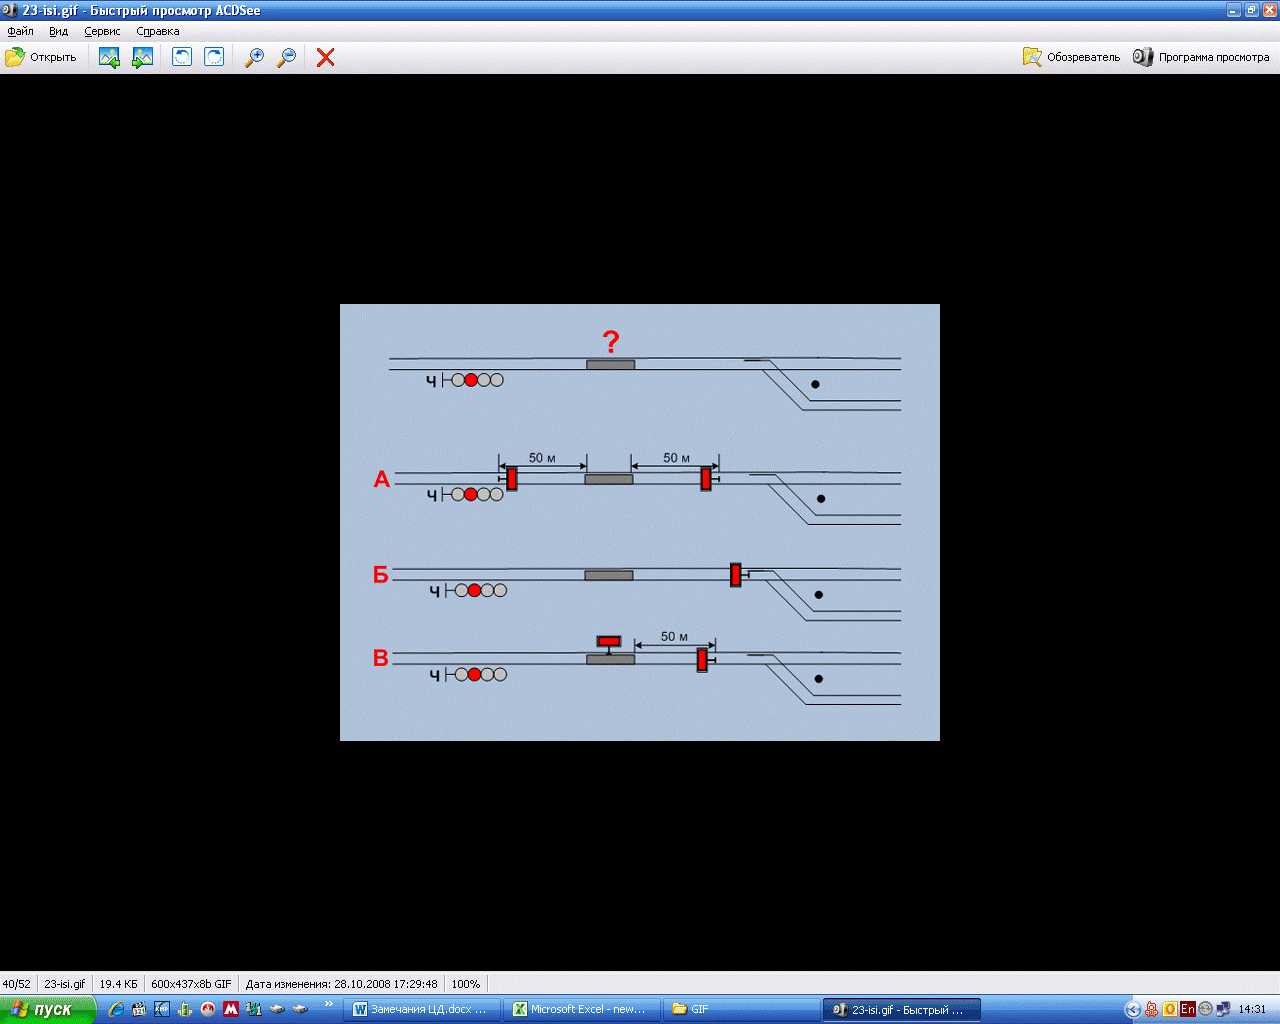The height and width of the screenshot is (1024, 1280).
Task: Switch to Microsoft Excel taskbar window
Action: coord(580,1009)
